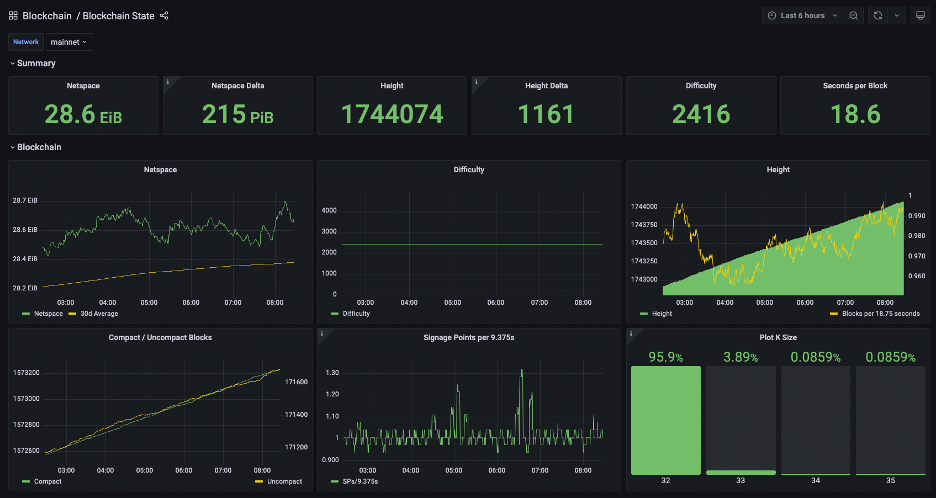This screenshot has height=498, width=936.
Task: Open the mainnet network dropdown
Action: pyautogui.click(x=69, y=42)
